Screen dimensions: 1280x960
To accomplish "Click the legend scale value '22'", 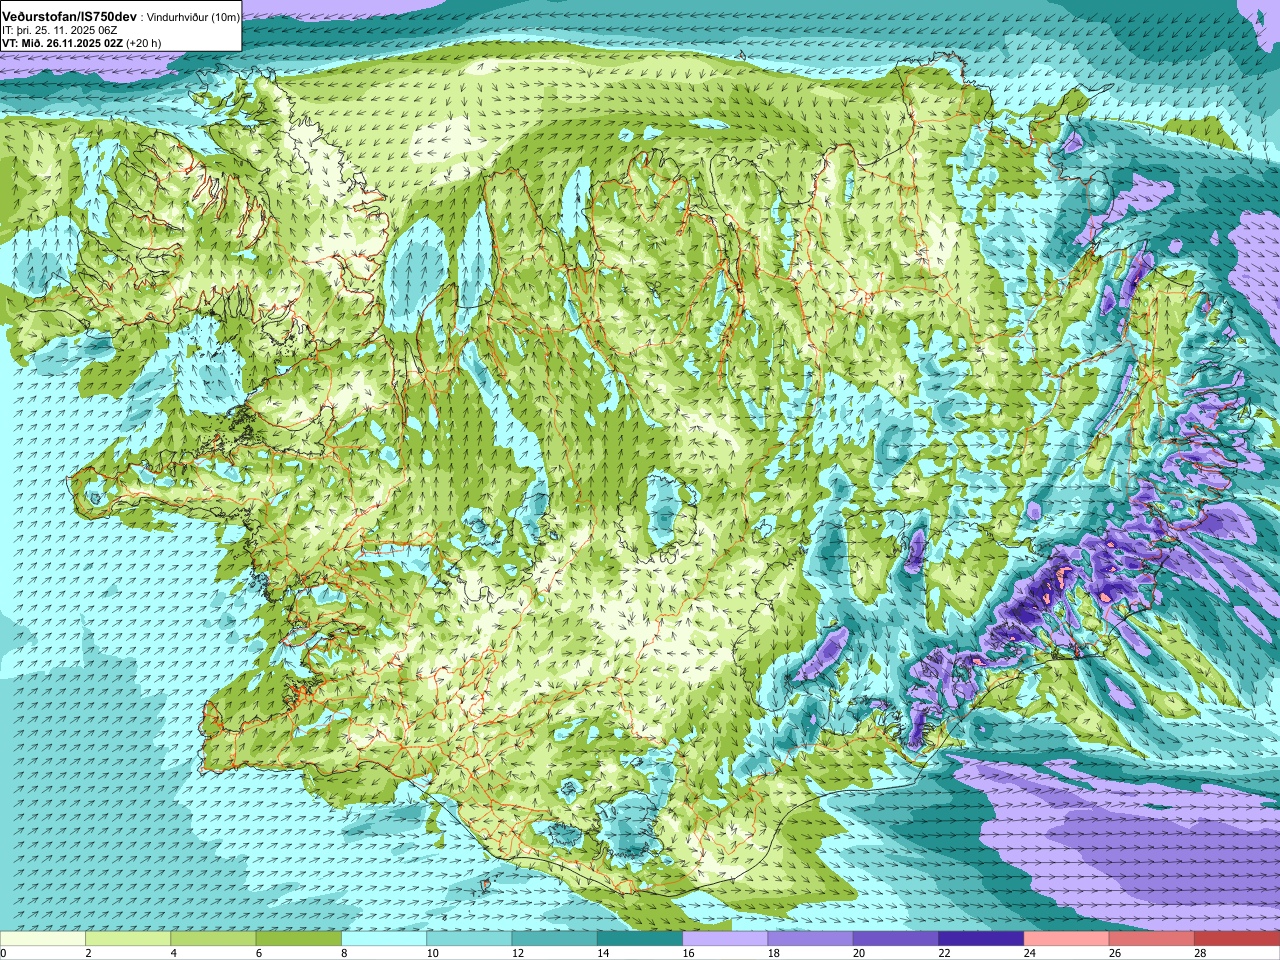I will click(x=945, y=953).
